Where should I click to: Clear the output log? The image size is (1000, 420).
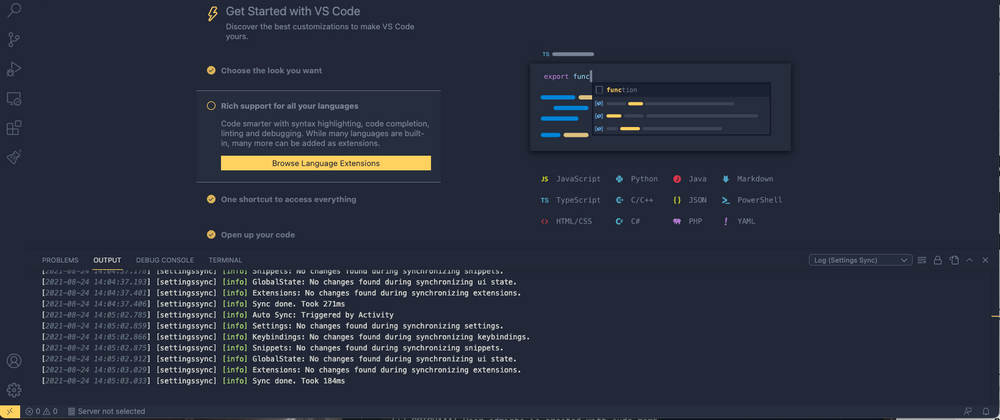pos(921,260)
